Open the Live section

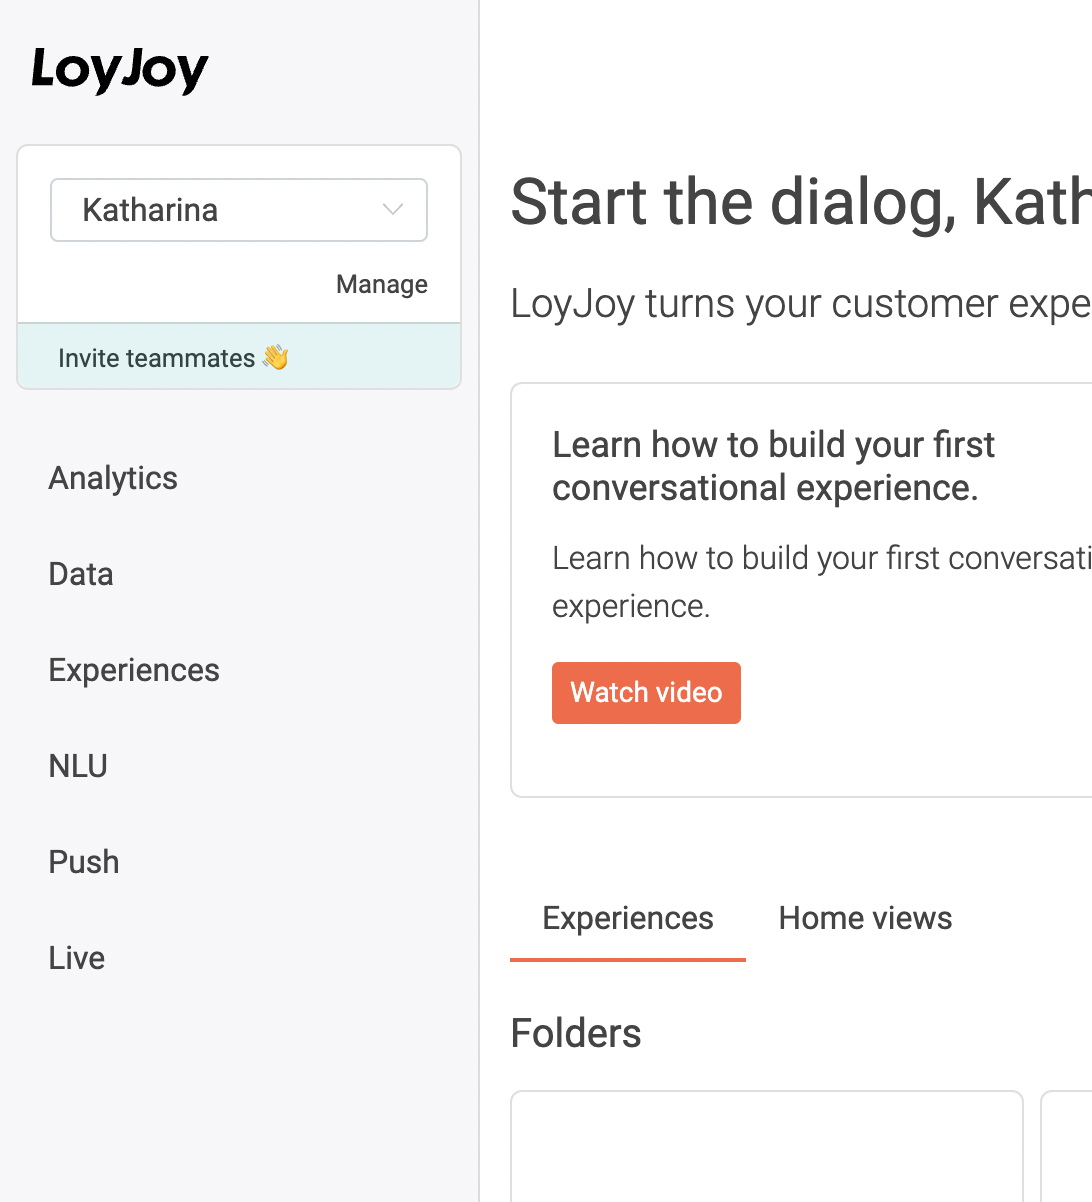[x=76, y=958]
